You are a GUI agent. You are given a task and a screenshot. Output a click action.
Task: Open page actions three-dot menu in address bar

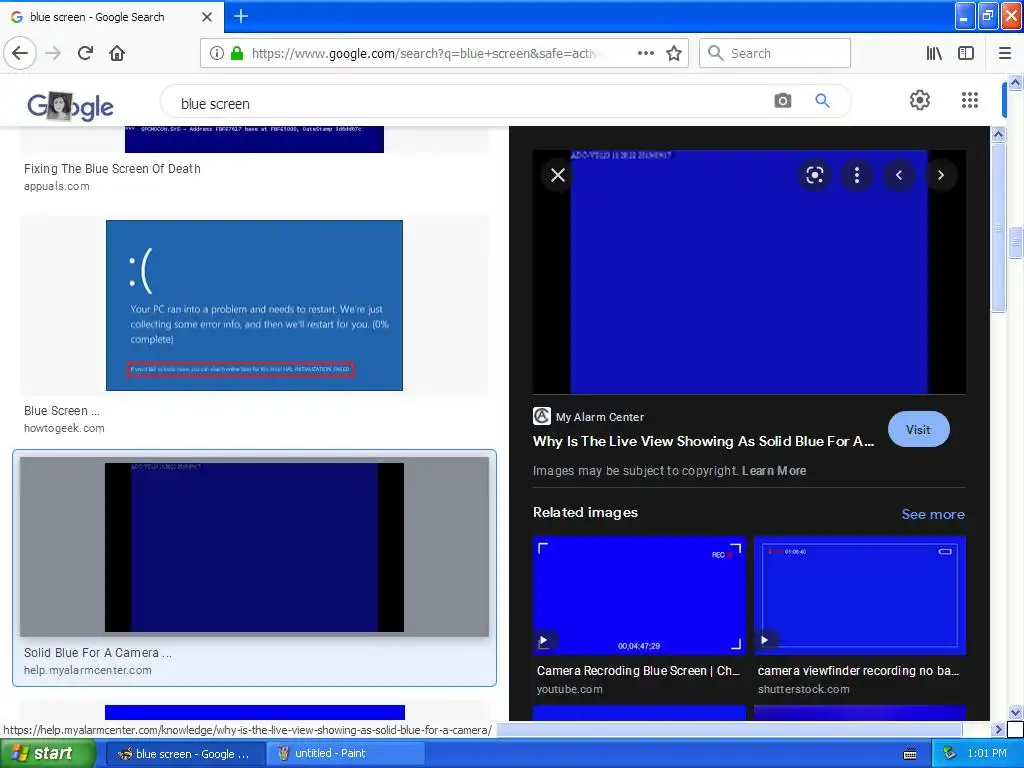[645, 53]
